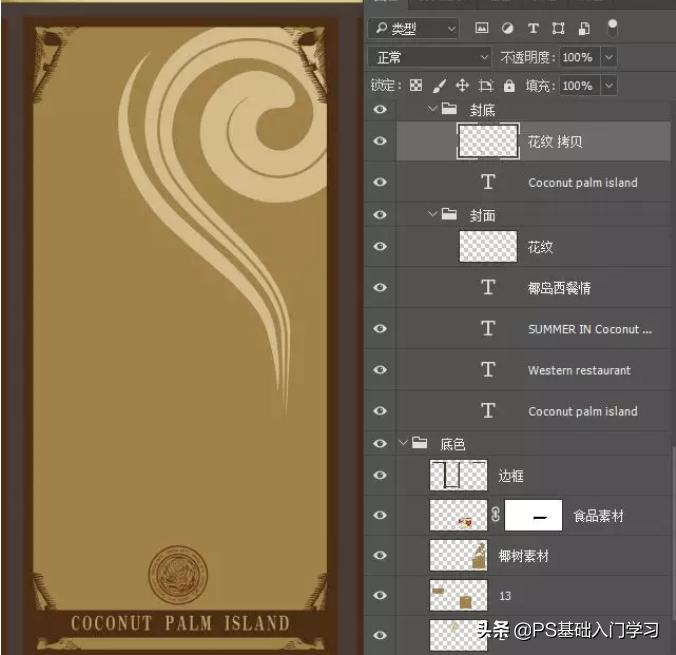The height and width of the screenshot is (655, 676).
Task: Lock layer position with move icon
Action: point(462,86)
